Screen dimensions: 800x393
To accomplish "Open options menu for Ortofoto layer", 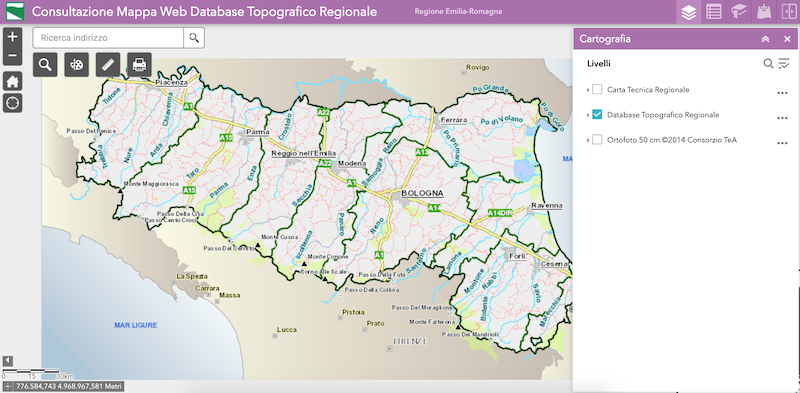I will 782,143.
